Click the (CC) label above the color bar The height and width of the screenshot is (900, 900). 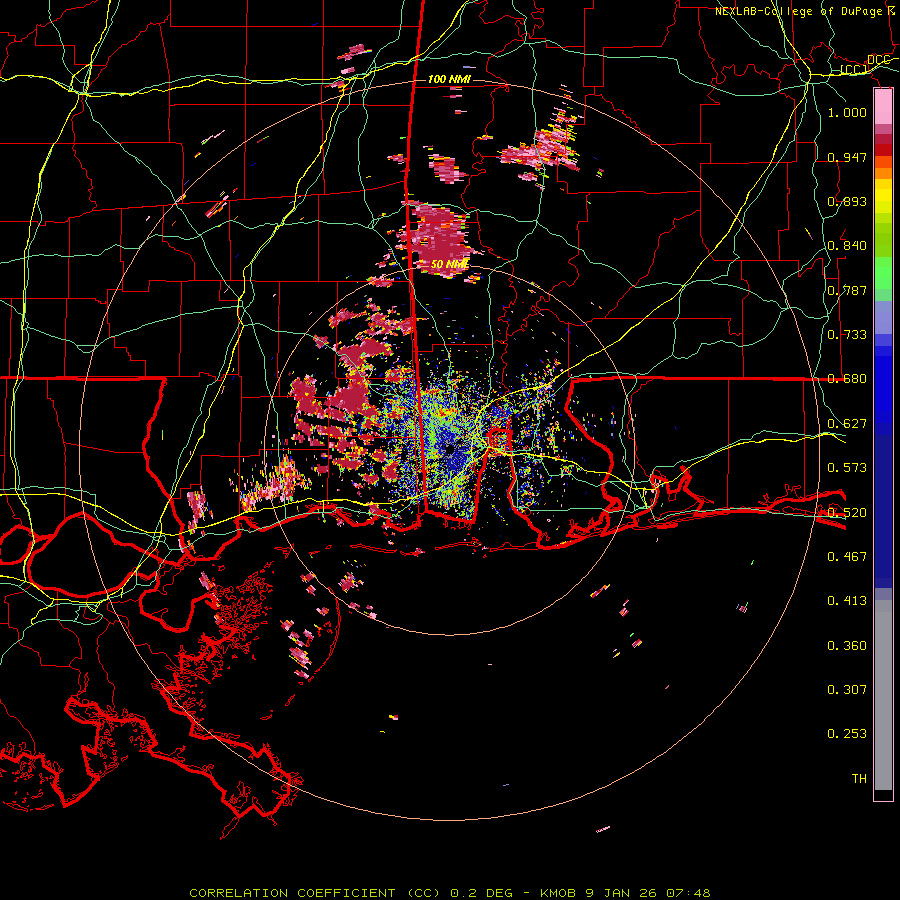[854, 70]
